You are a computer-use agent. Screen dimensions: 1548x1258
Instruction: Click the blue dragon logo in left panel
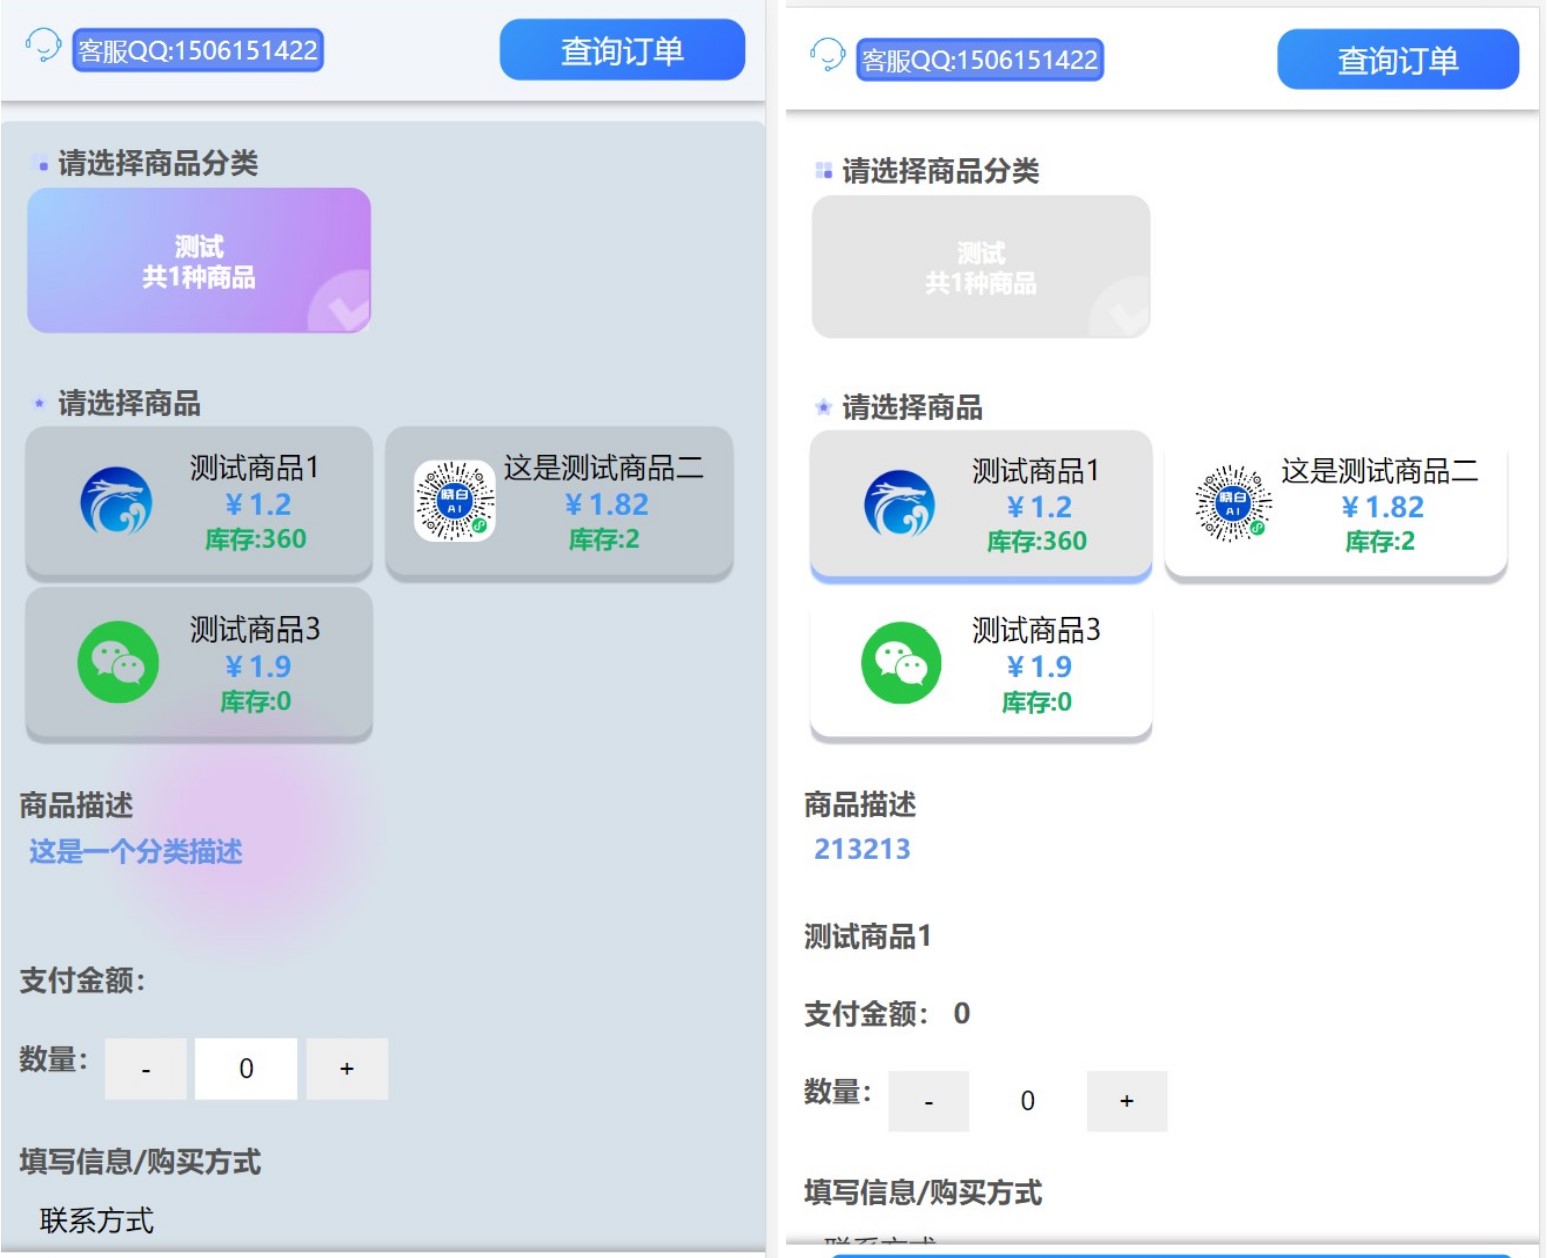coord(116,501)
